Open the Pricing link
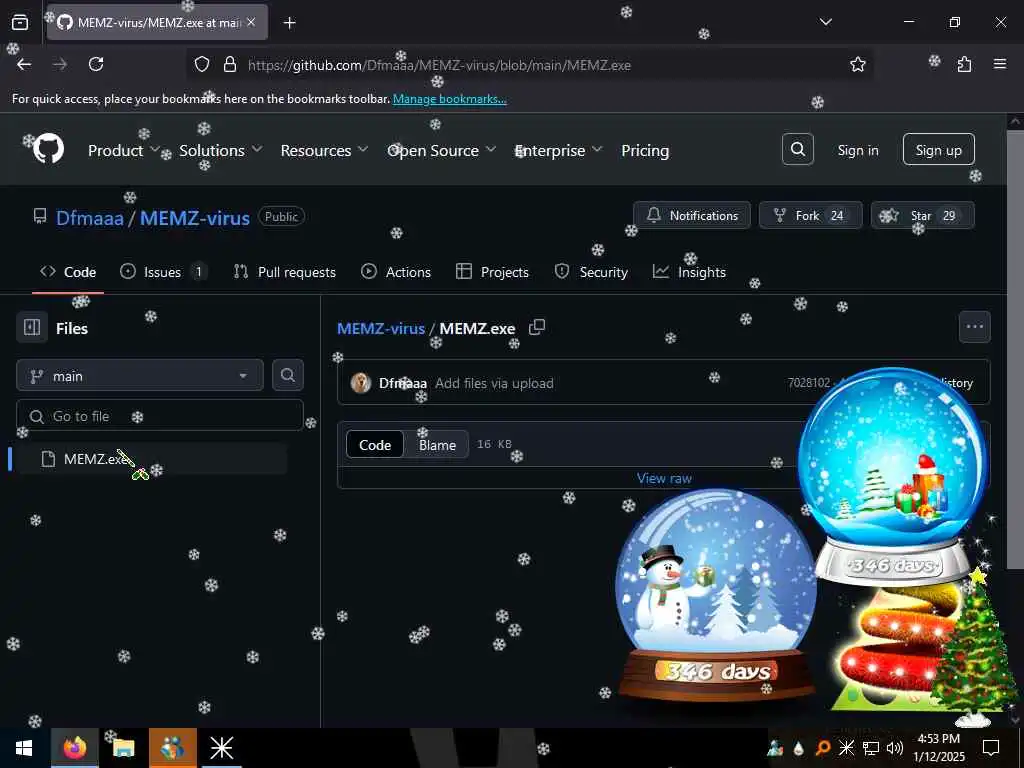 point(645,150)
